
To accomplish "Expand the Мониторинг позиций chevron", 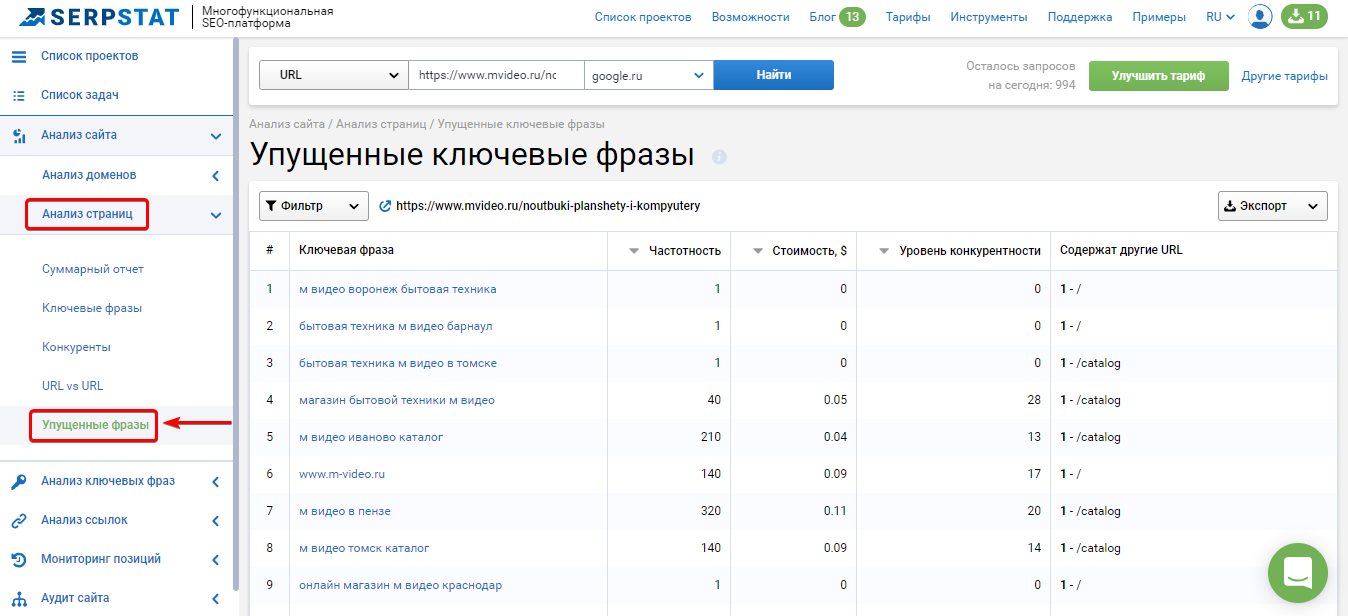I will [x=215, y=560].
